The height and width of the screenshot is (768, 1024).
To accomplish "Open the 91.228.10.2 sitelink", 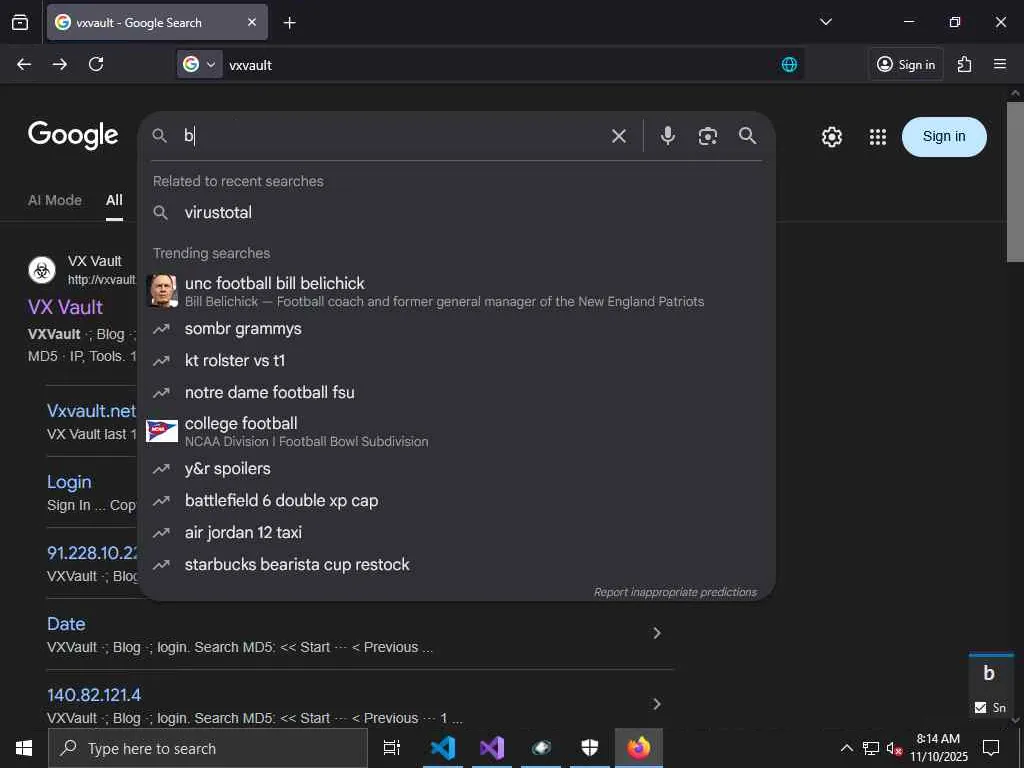I will [92, 553].
